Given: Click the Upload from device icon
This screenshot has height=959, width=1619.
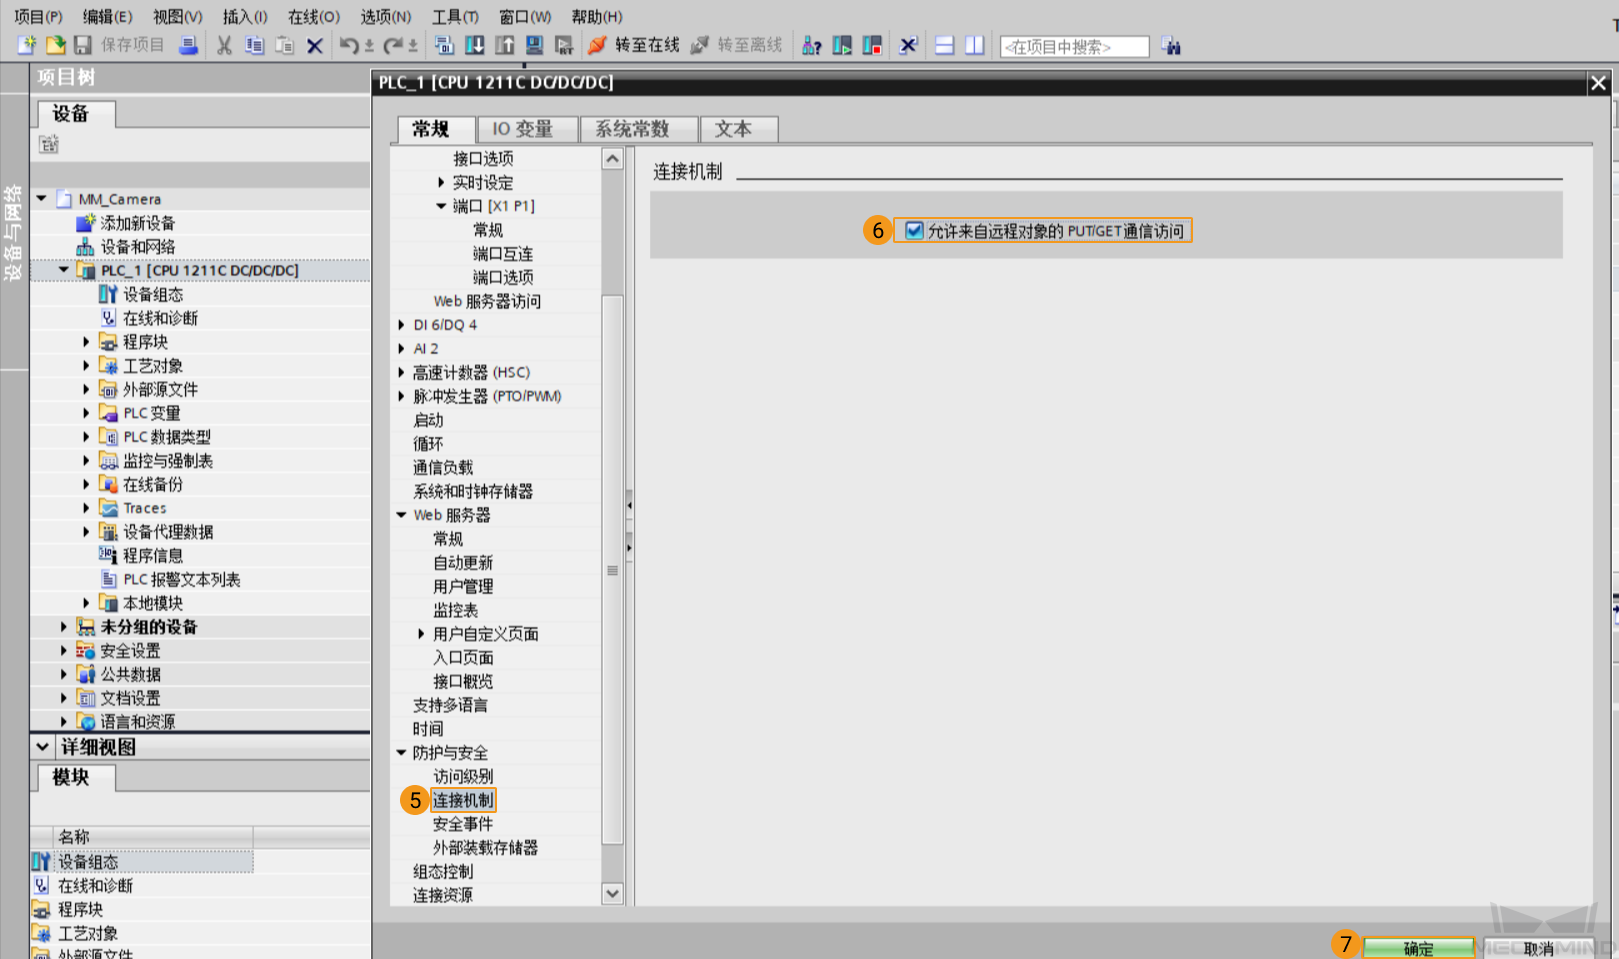Looking at the screenshot, I should (x=505, y=45).
